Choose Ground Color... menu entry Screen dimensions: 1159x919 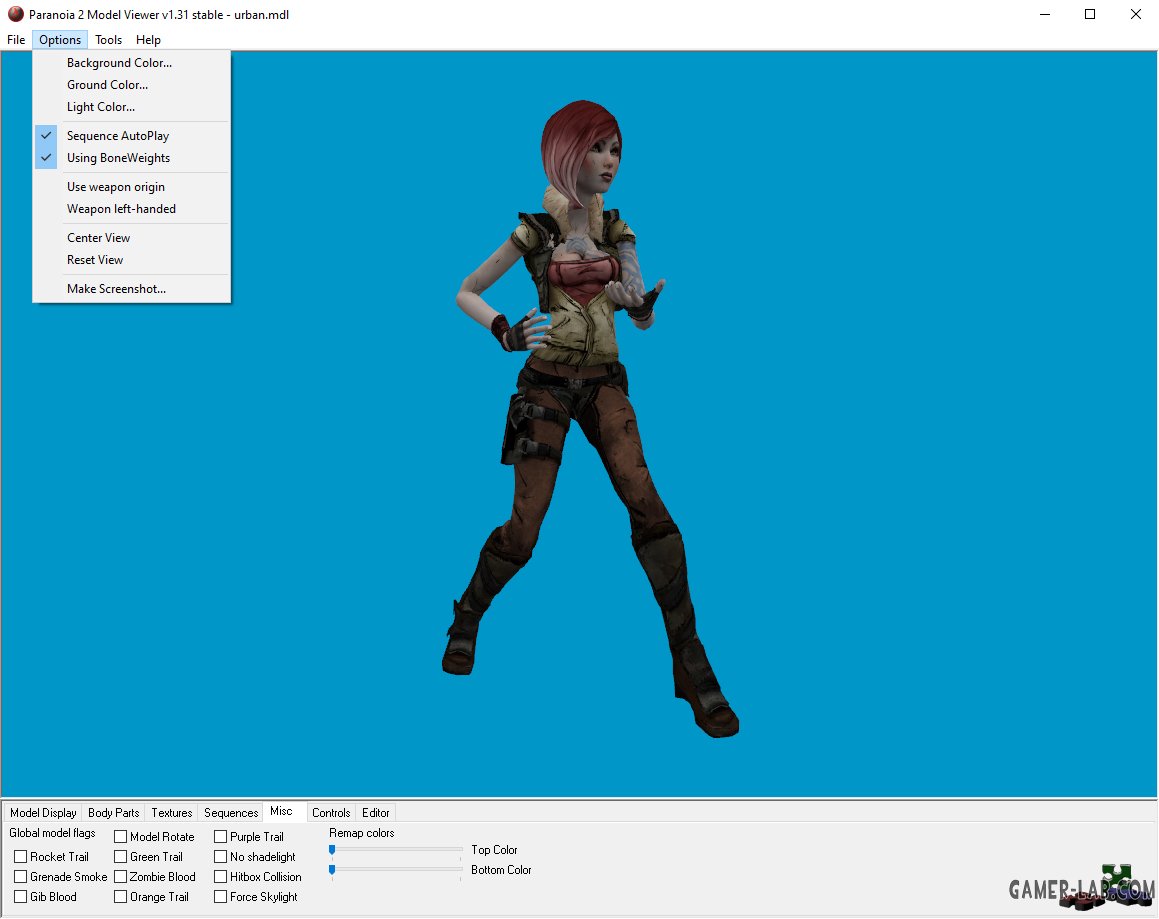[x=132, y=85]
